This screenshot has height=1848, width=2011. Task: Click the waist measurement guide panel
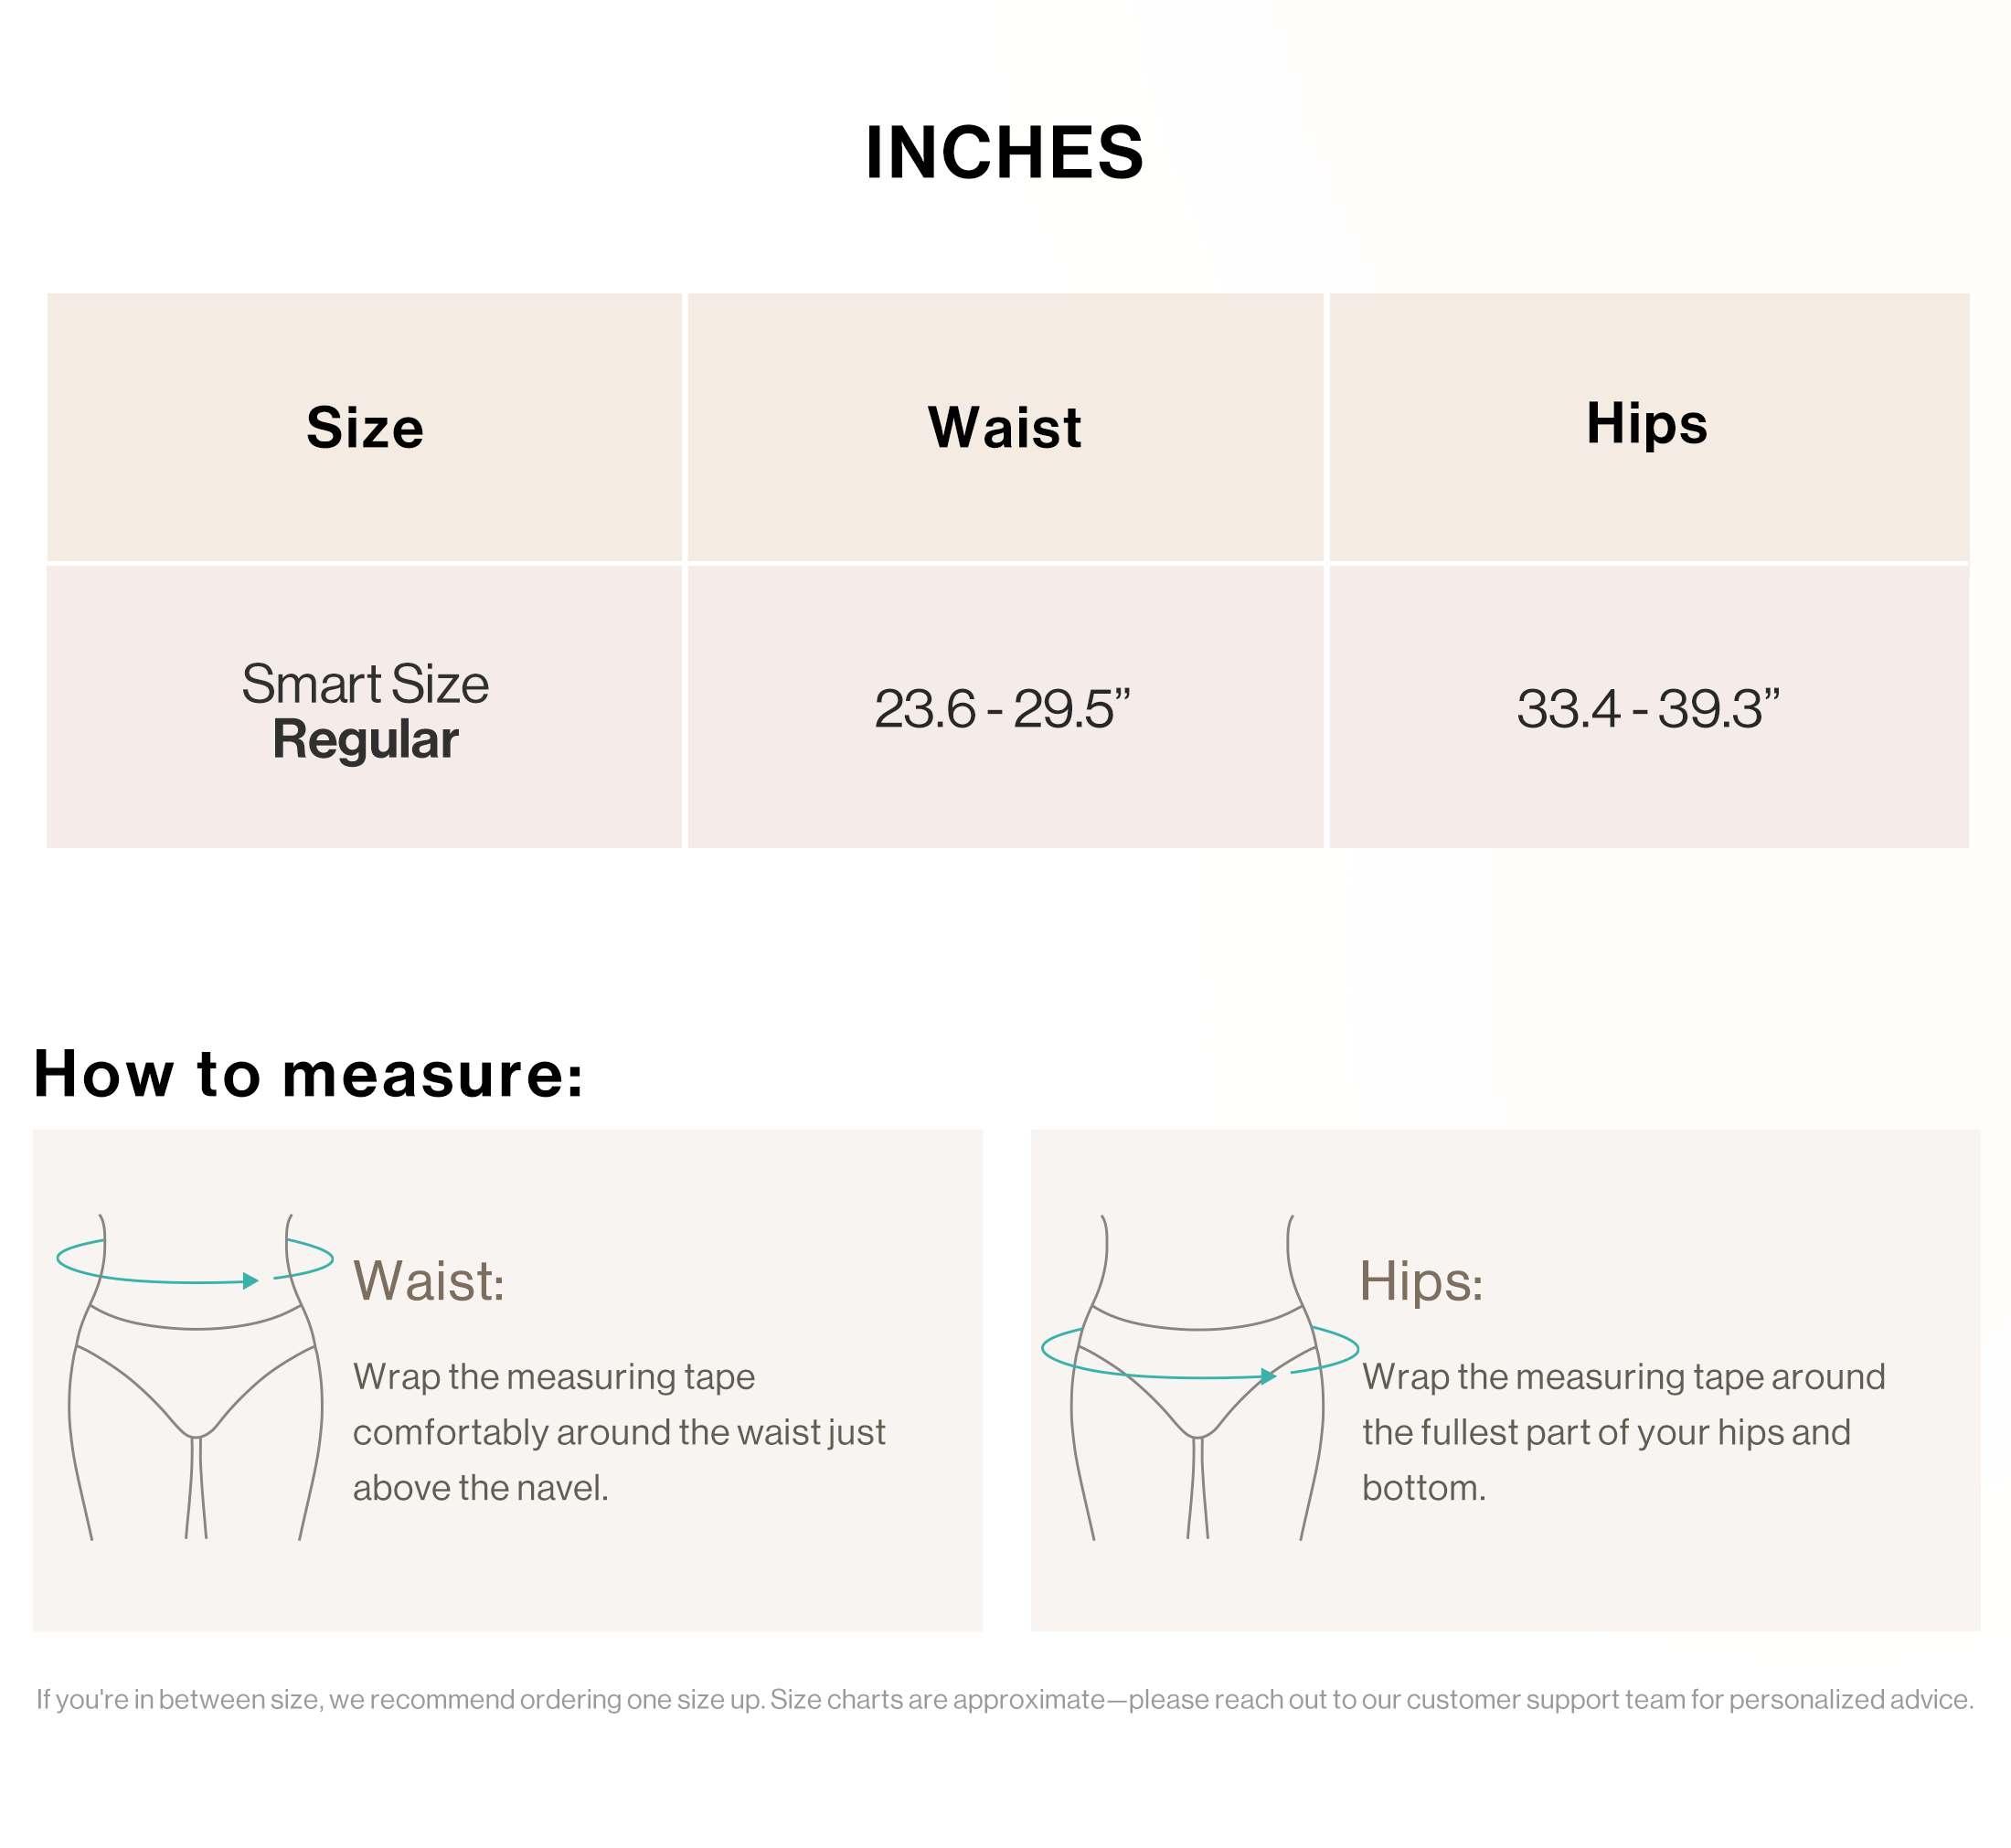point(507,1380)
